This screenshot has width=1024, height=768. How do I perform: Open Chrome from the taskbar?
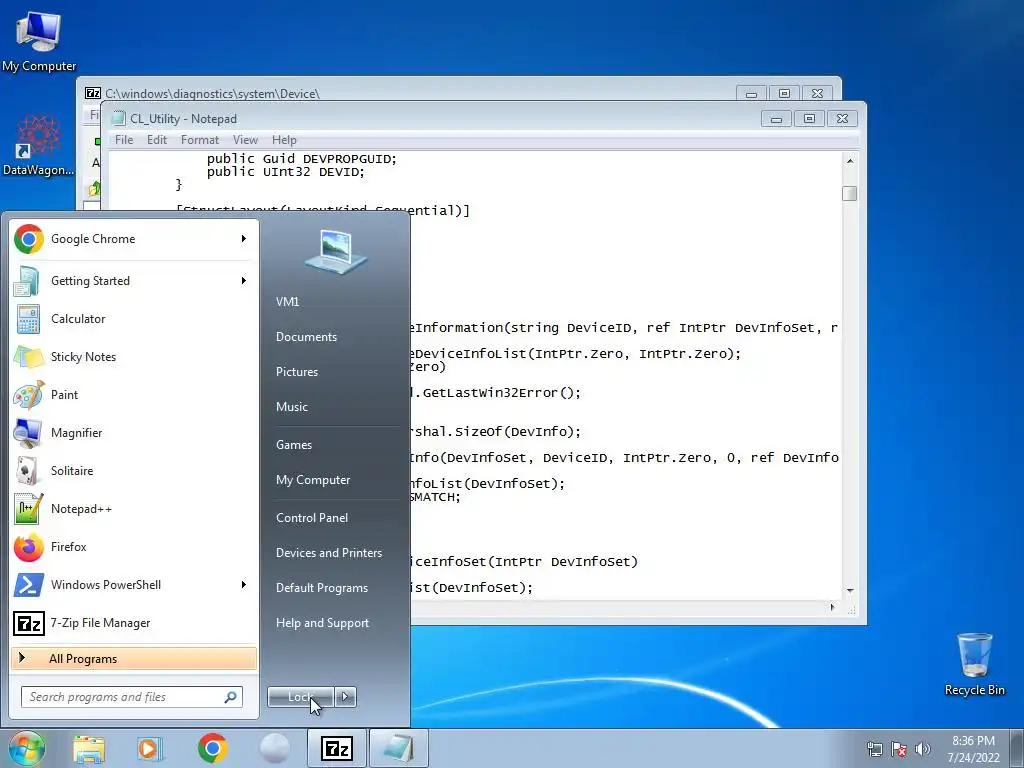pos(212,748)
